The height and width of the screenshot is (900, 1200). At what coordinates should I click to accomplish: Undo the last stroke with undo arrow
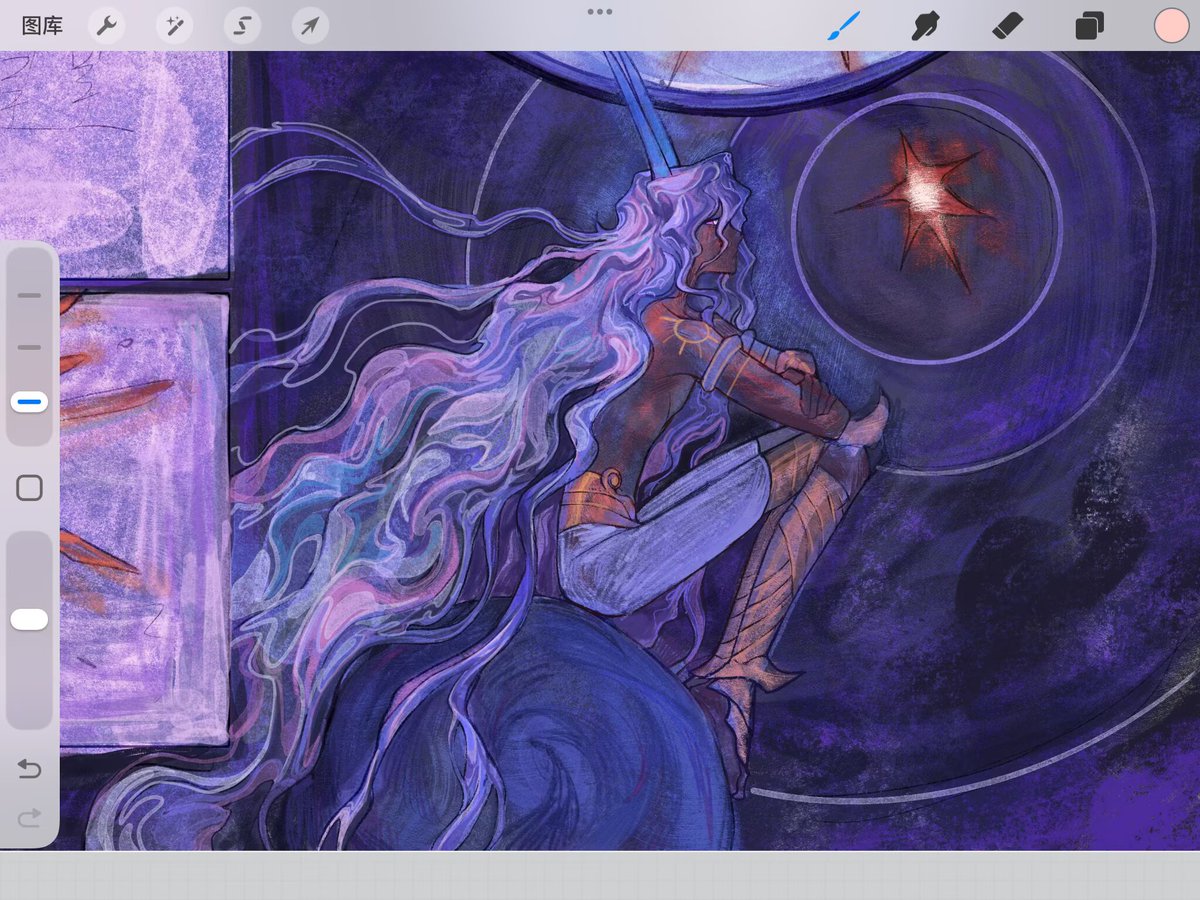tap(30, 769)
